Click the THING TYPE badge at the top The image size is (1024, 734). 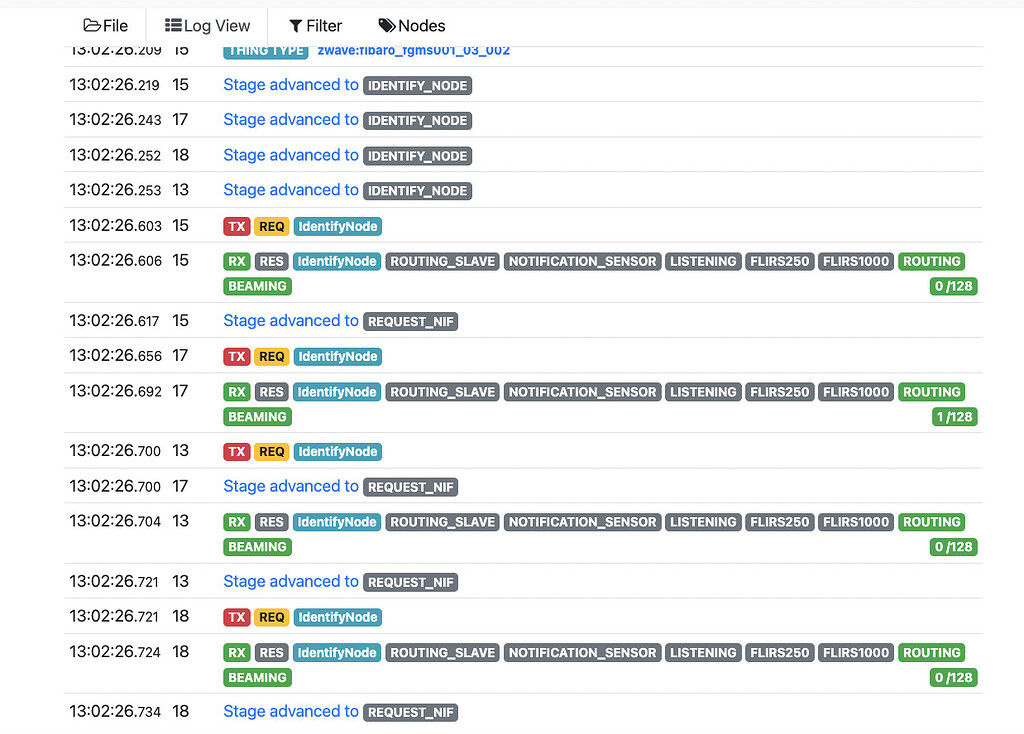[x=265, y=49]
